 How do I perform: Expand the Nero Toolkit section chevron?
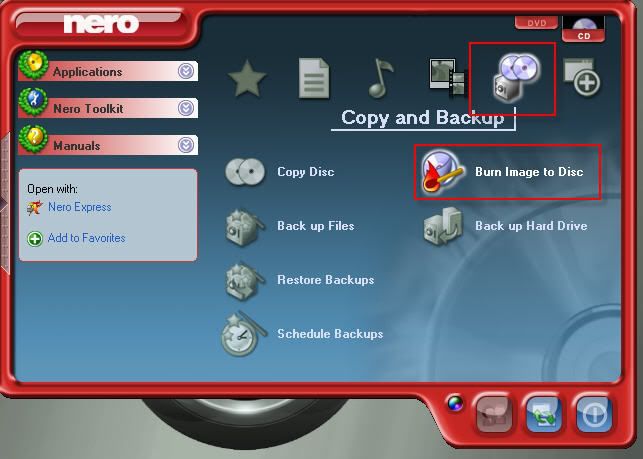pyautogui.click(x=186, y=108)
